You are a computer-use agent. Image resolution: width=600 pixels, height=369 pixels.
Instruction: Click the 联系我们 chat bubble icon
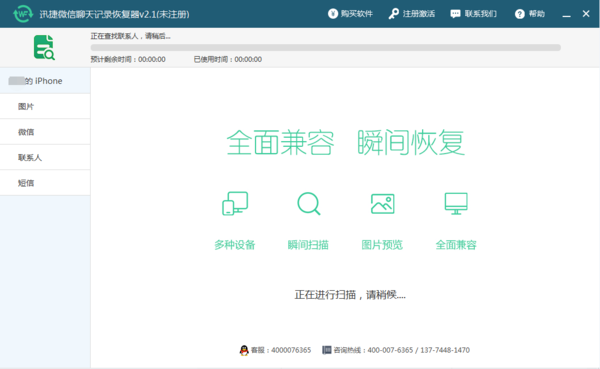click(x=455, y=14)
